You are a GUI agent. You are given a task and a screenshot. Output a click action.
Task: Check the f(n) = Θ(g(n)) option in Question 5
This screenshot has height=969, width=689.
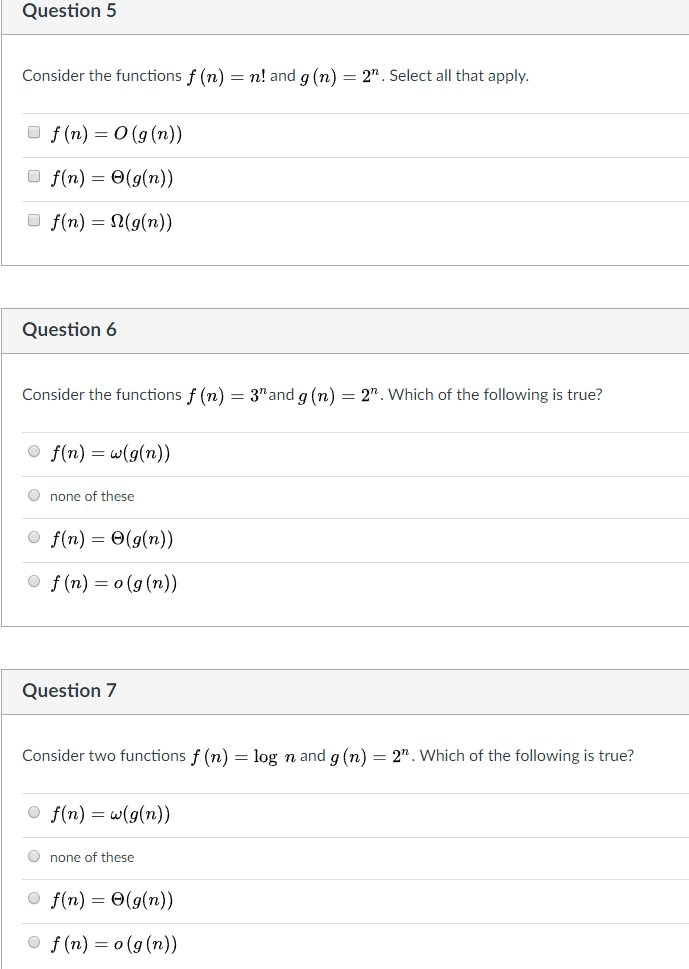tap(32, 176)
